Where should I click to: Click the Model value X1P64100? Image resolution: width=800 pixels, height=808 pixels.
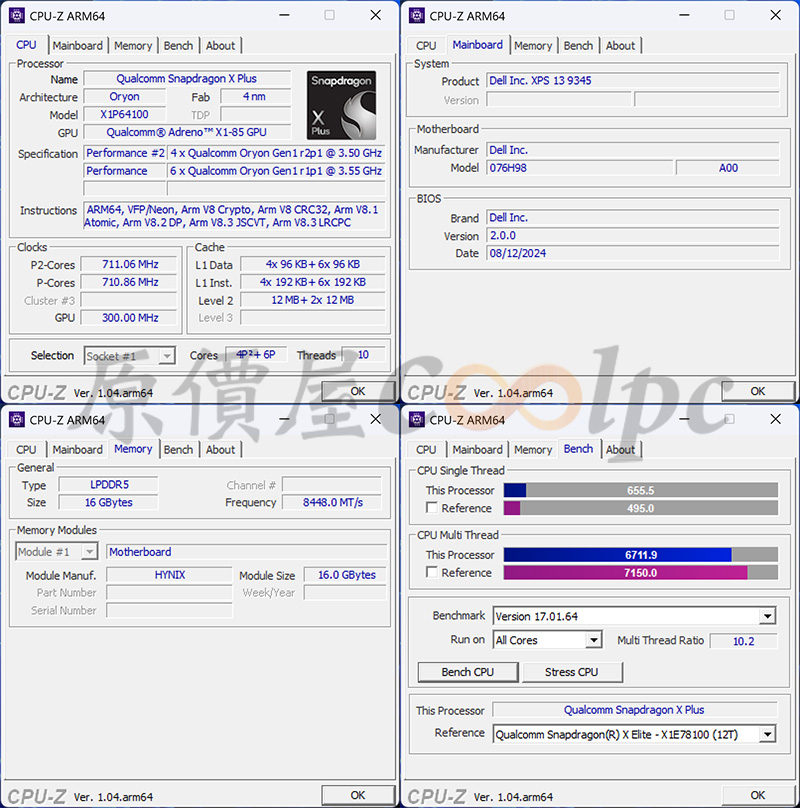125,114
